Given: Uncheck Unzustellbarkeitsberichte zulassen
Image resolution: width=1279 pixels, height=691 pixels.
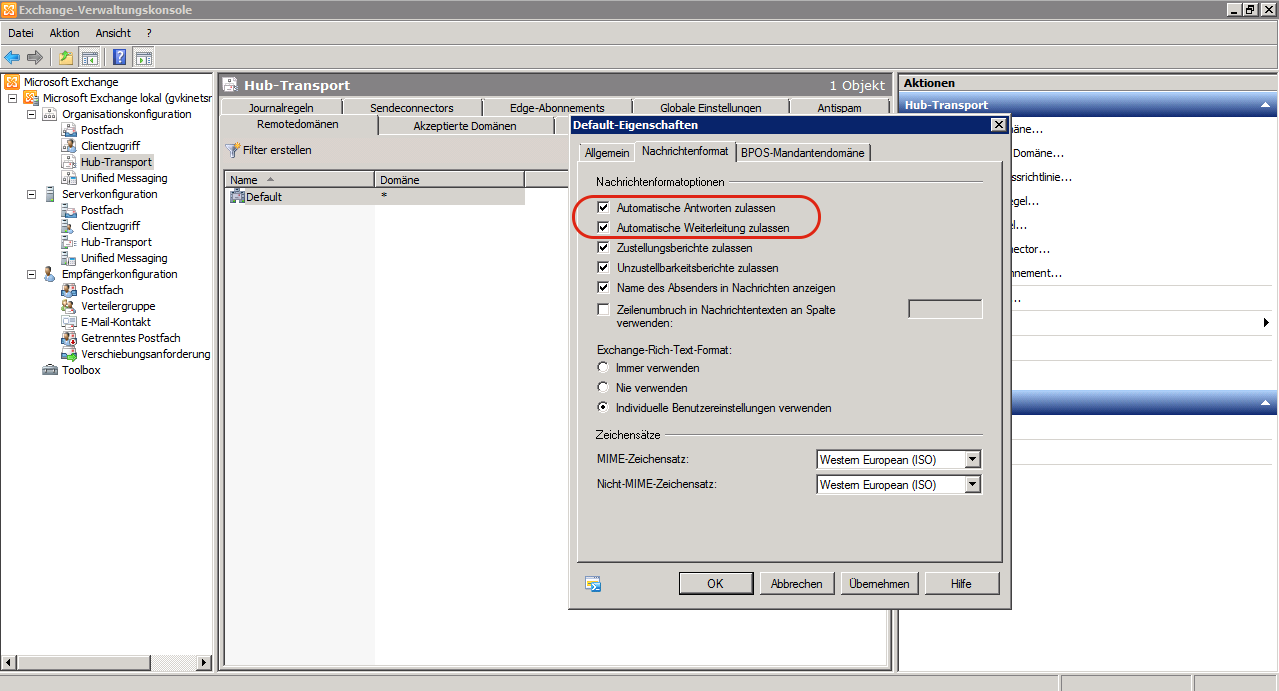Looking at the screenshot, I should [x=603, y=267].
